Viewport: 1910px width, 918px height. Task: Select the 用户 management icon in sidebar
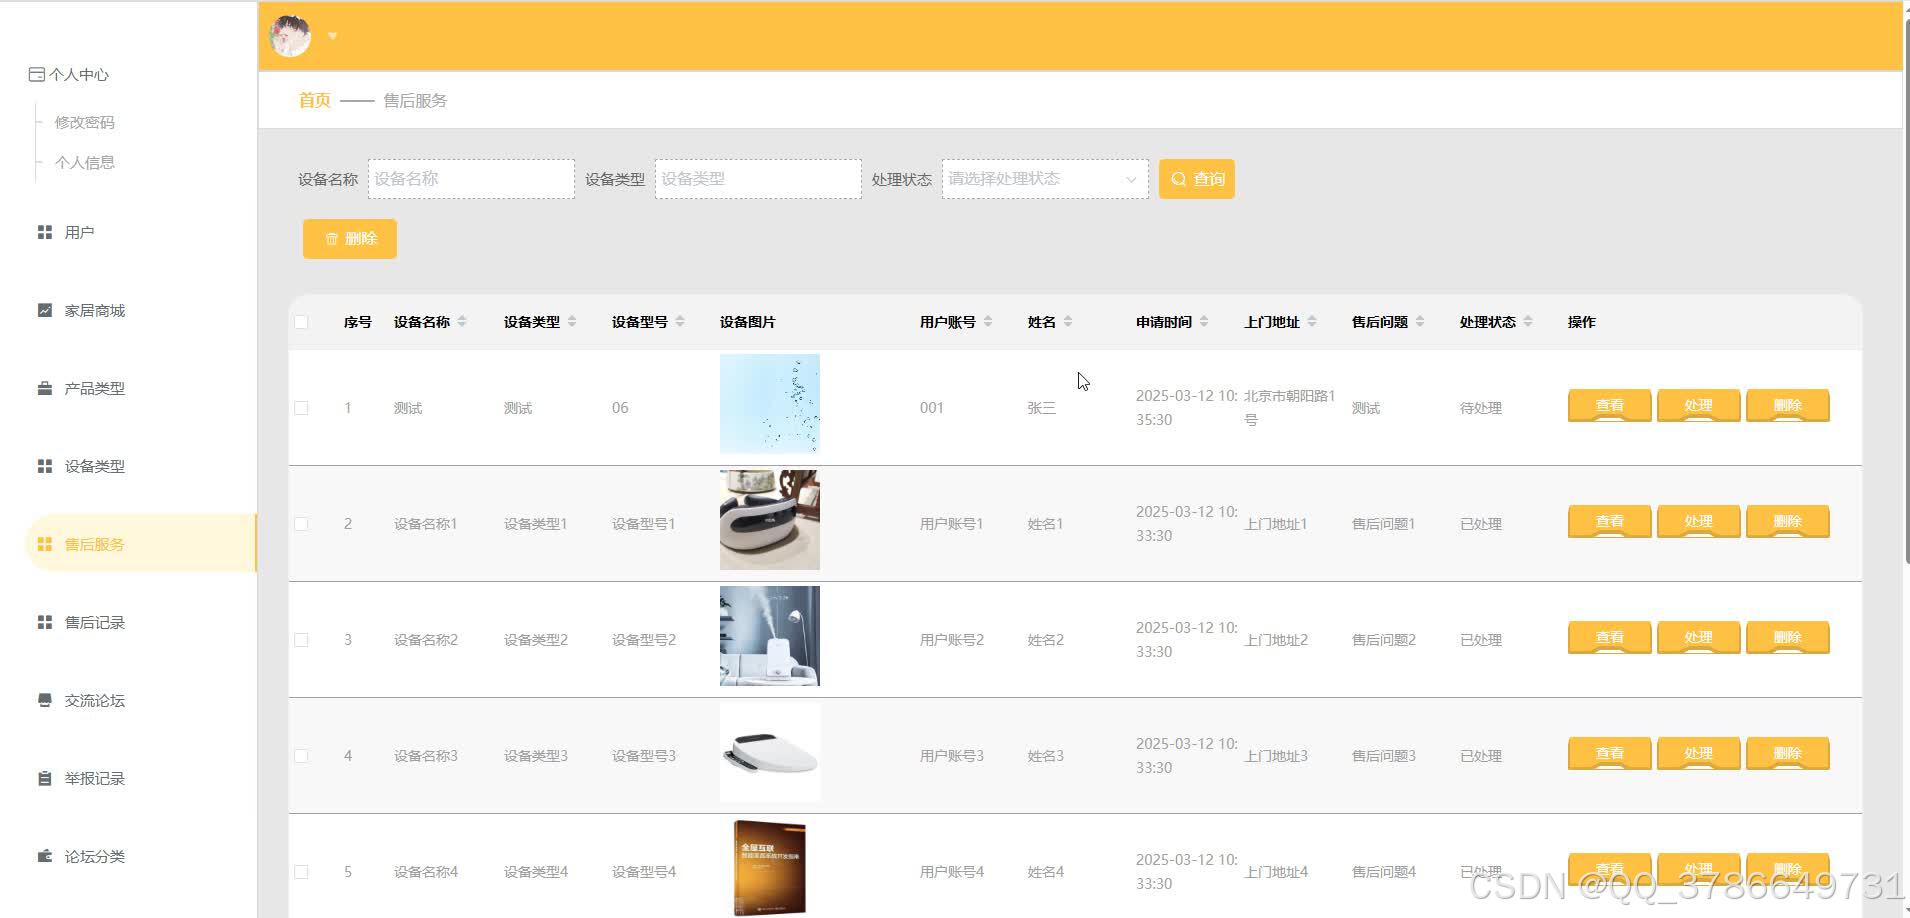point(44,231)
